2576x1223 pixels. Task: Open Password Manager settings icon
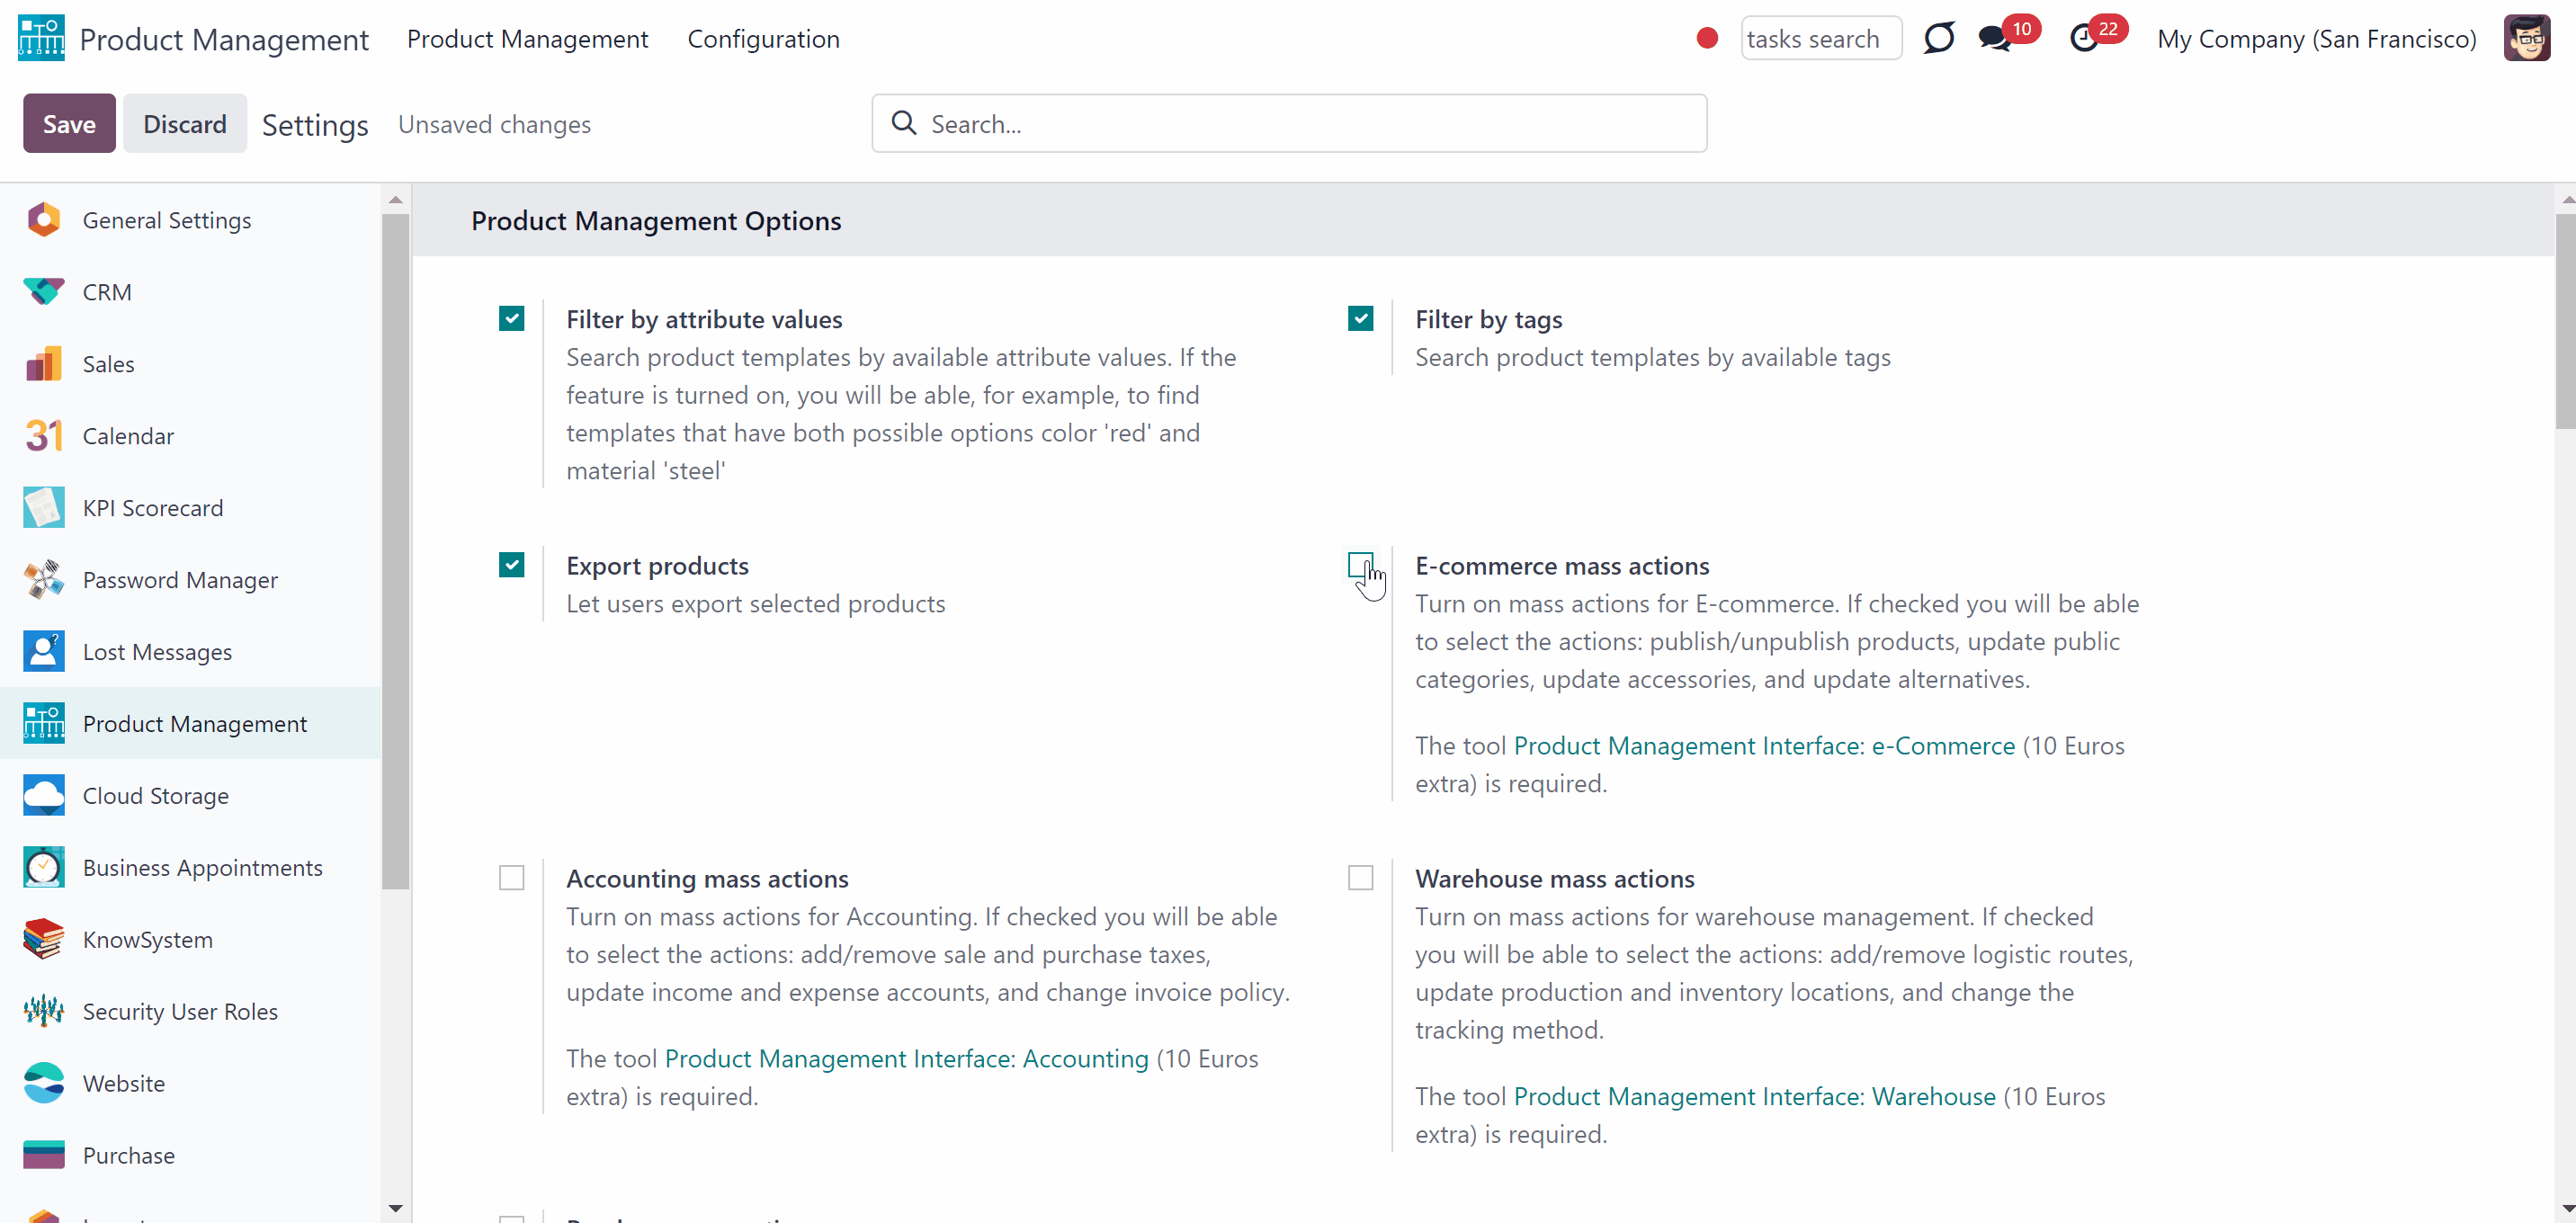pyautogui.click(x=44, y=580)
